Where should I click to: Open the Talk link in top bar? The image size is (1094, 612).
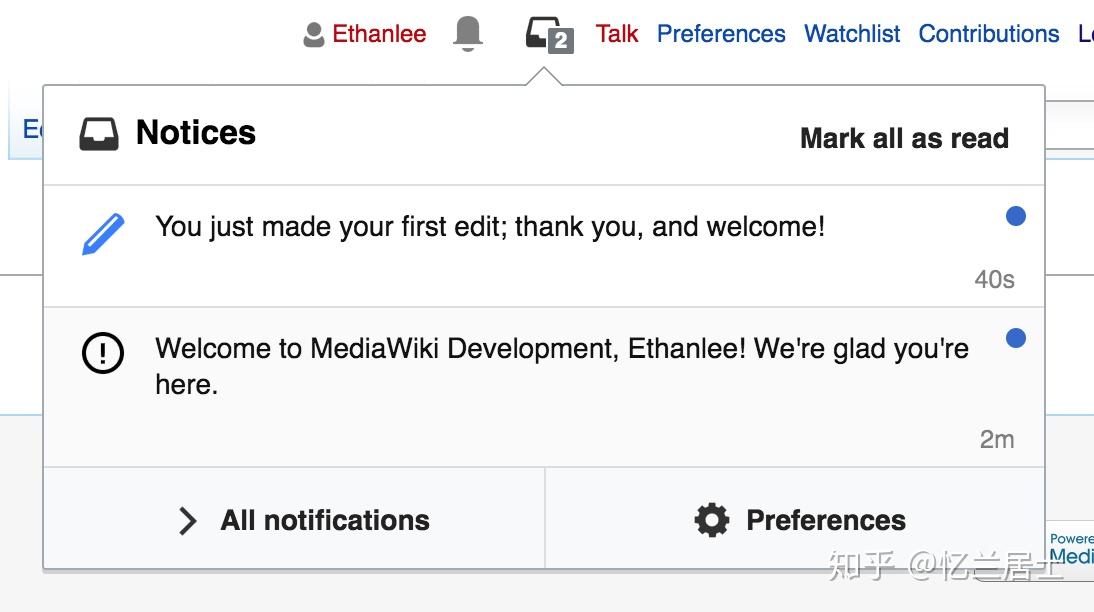617,34
